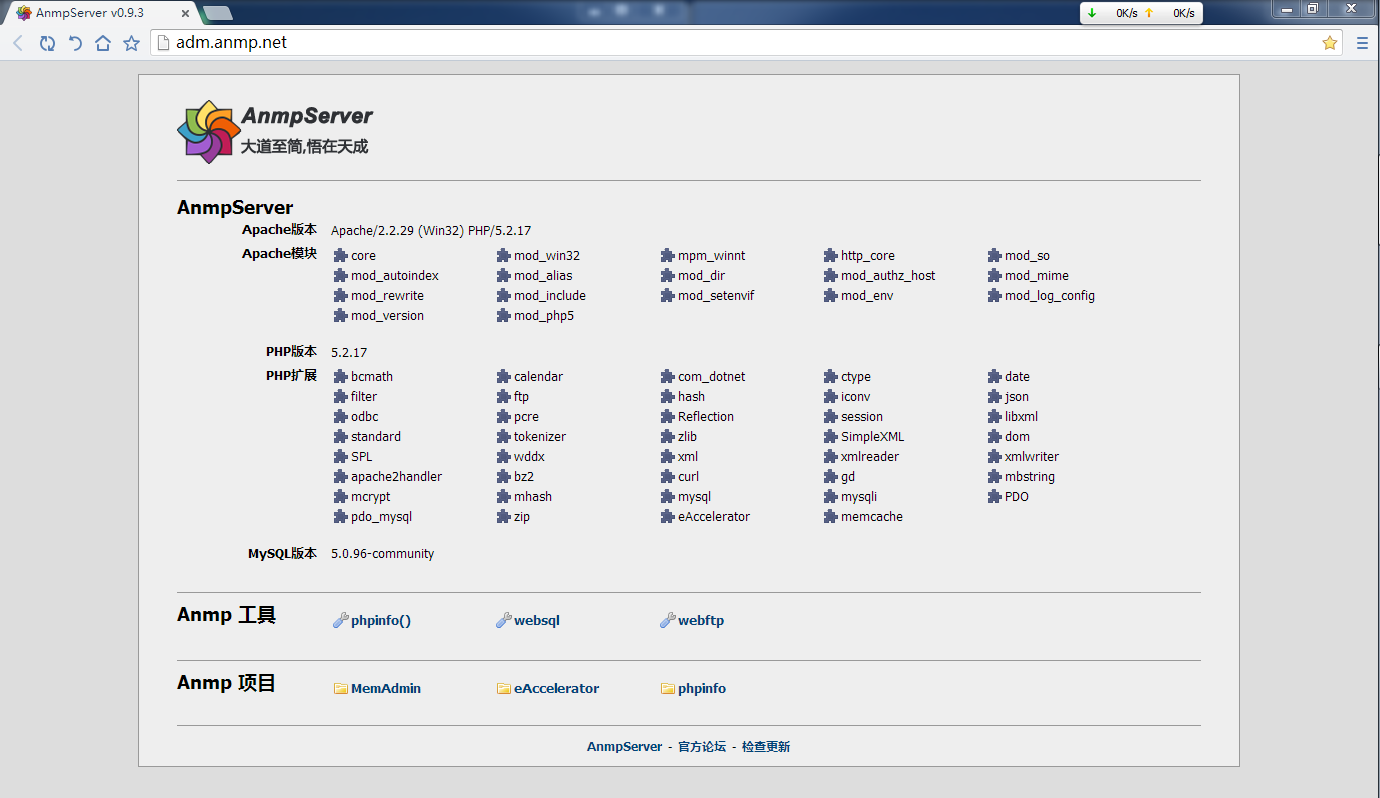
Task: Go back with the browser back arrow
Action: (18, 43)
